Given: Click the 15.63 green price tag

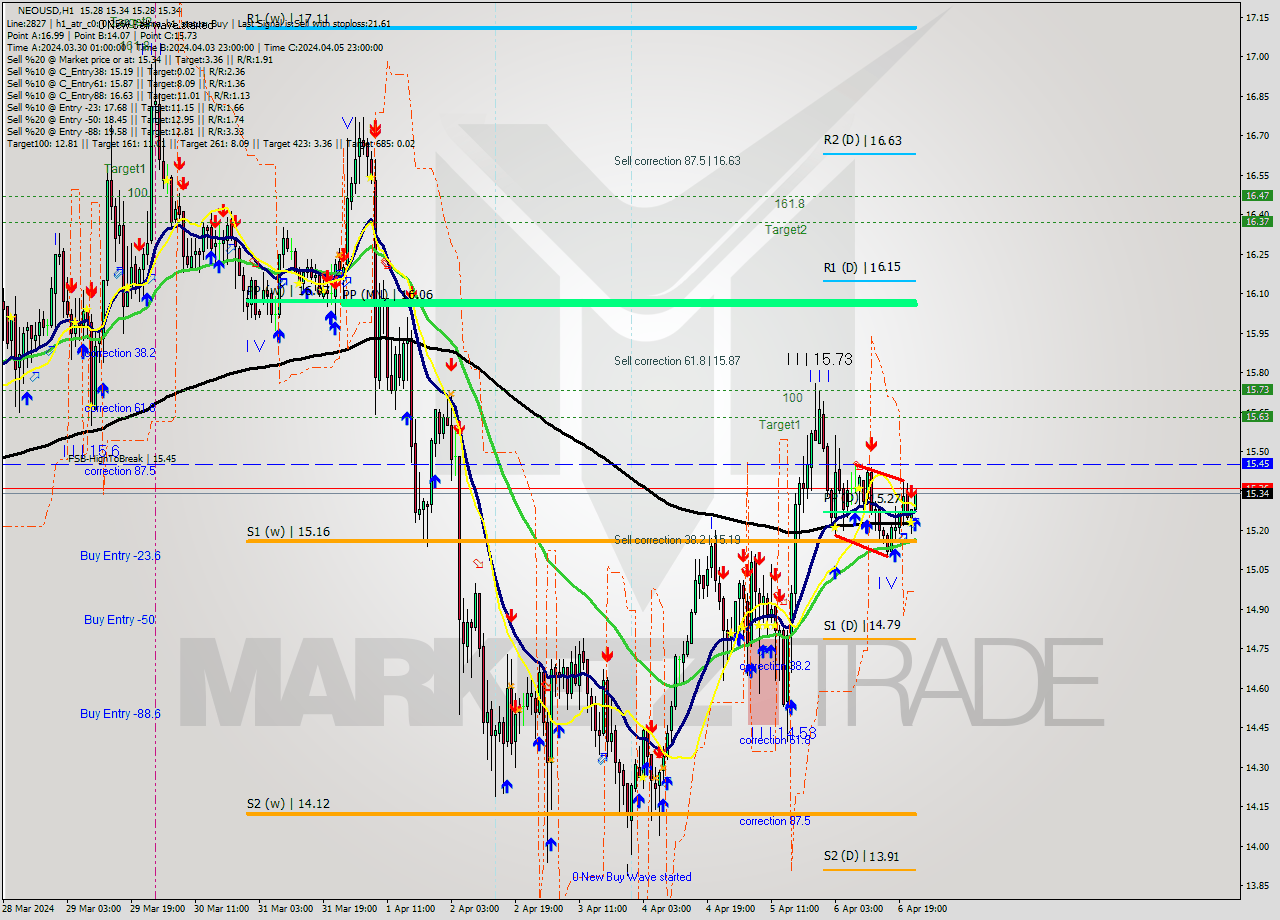Looking at the screenshot, I should 1256,416.
